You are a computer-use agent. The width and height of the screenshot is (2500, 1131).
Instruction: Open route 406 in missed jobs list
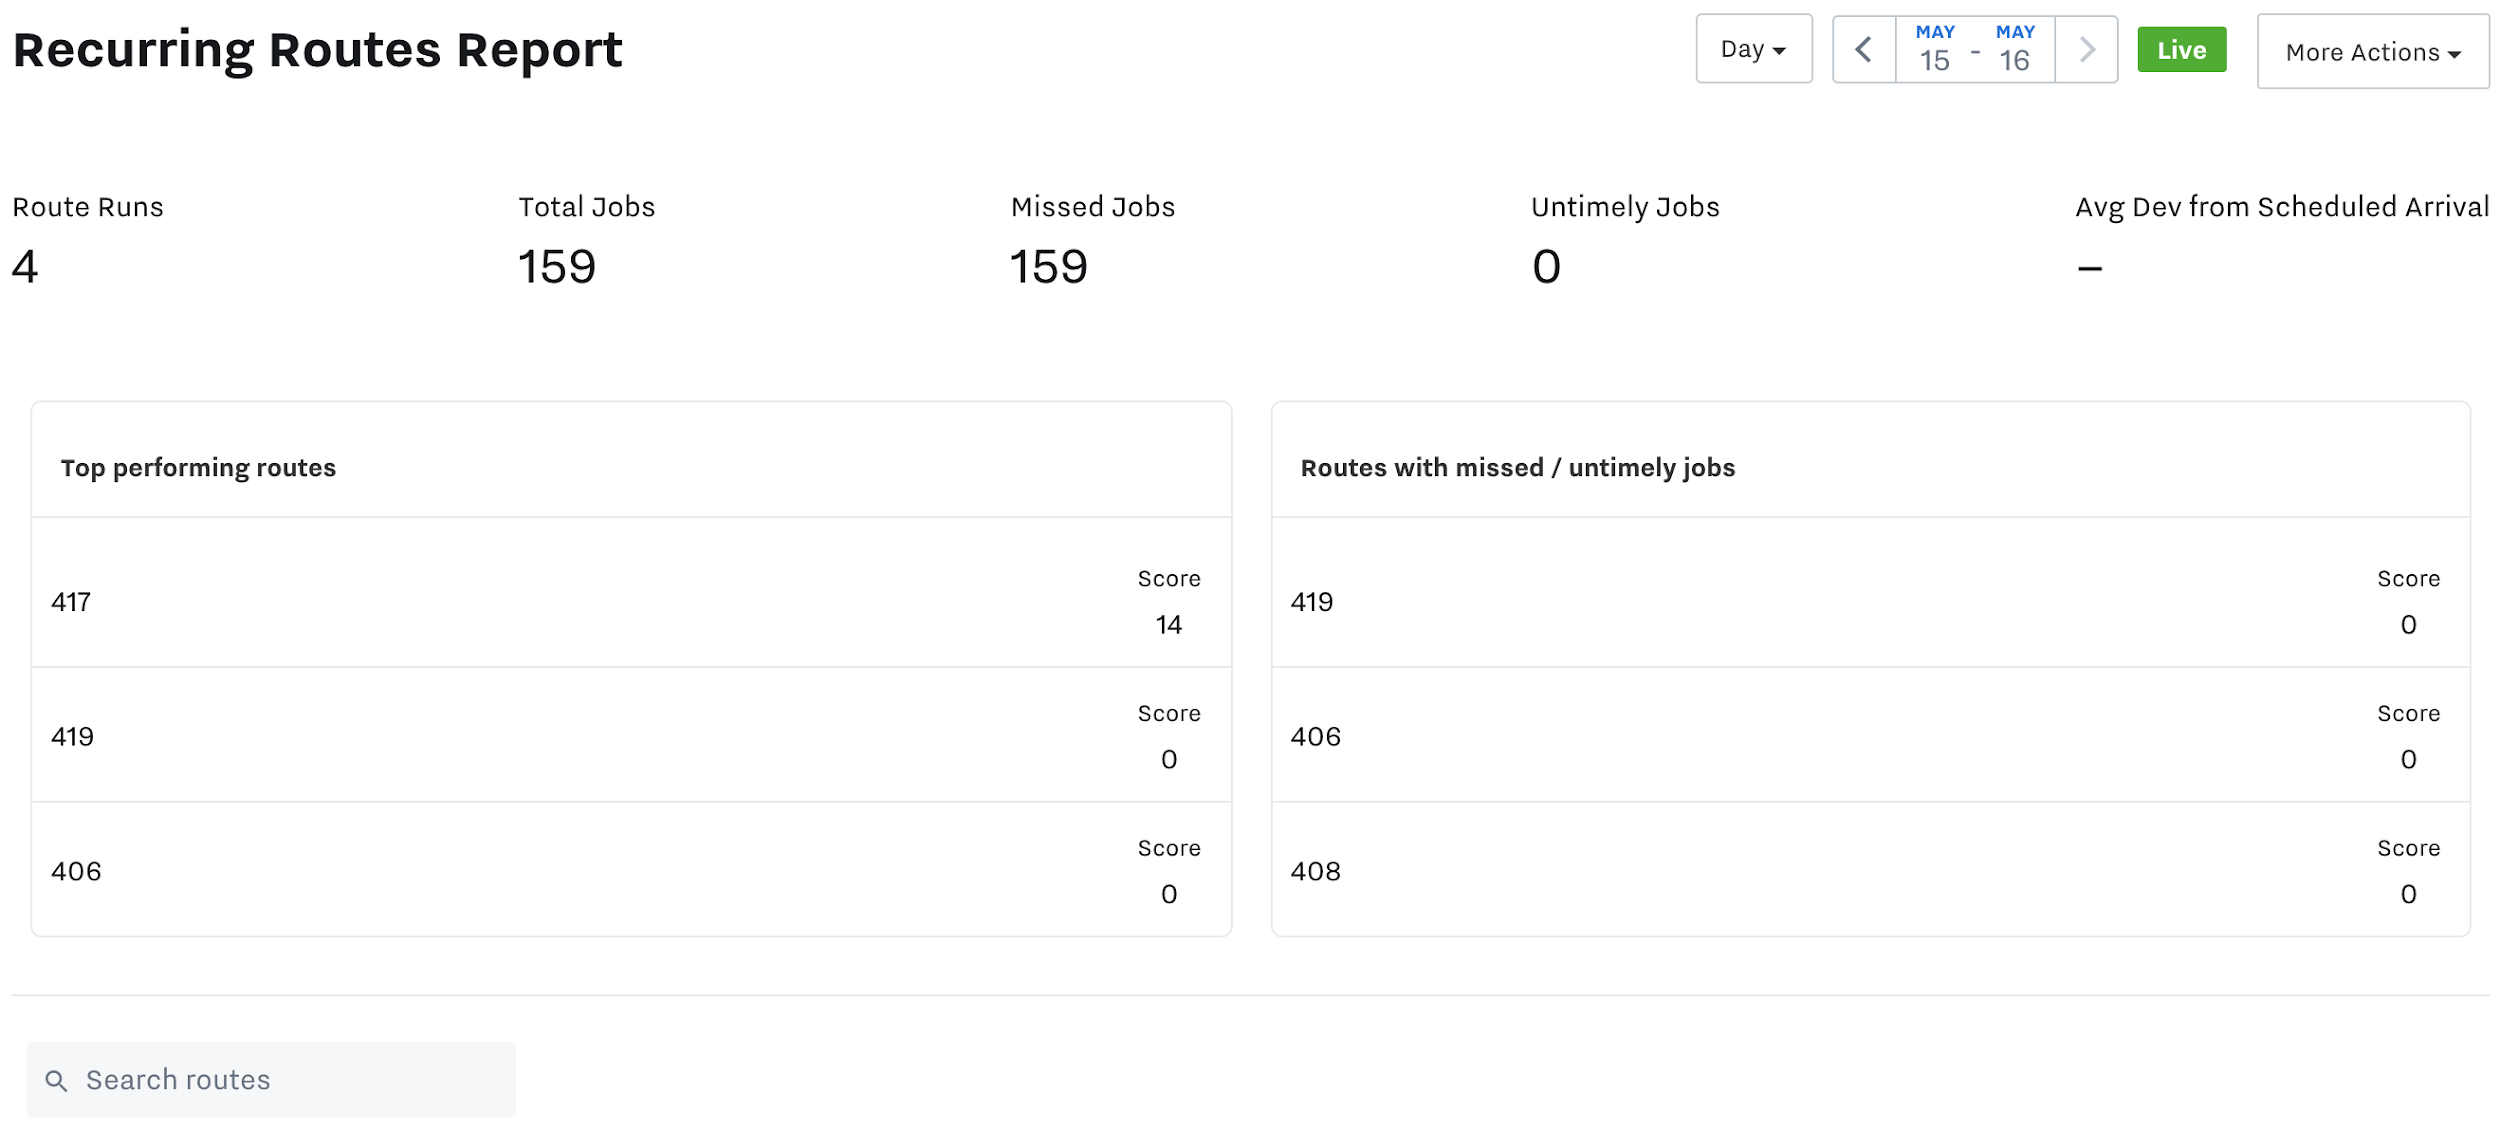pyautogui.click(x=1315, y=737)
